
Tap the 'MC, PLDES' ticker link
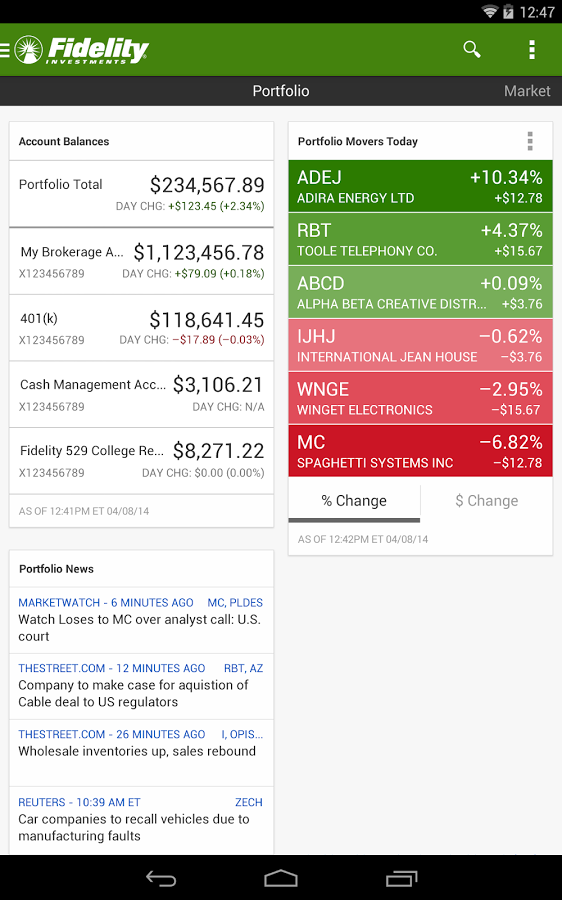click(x=235, y=603)
